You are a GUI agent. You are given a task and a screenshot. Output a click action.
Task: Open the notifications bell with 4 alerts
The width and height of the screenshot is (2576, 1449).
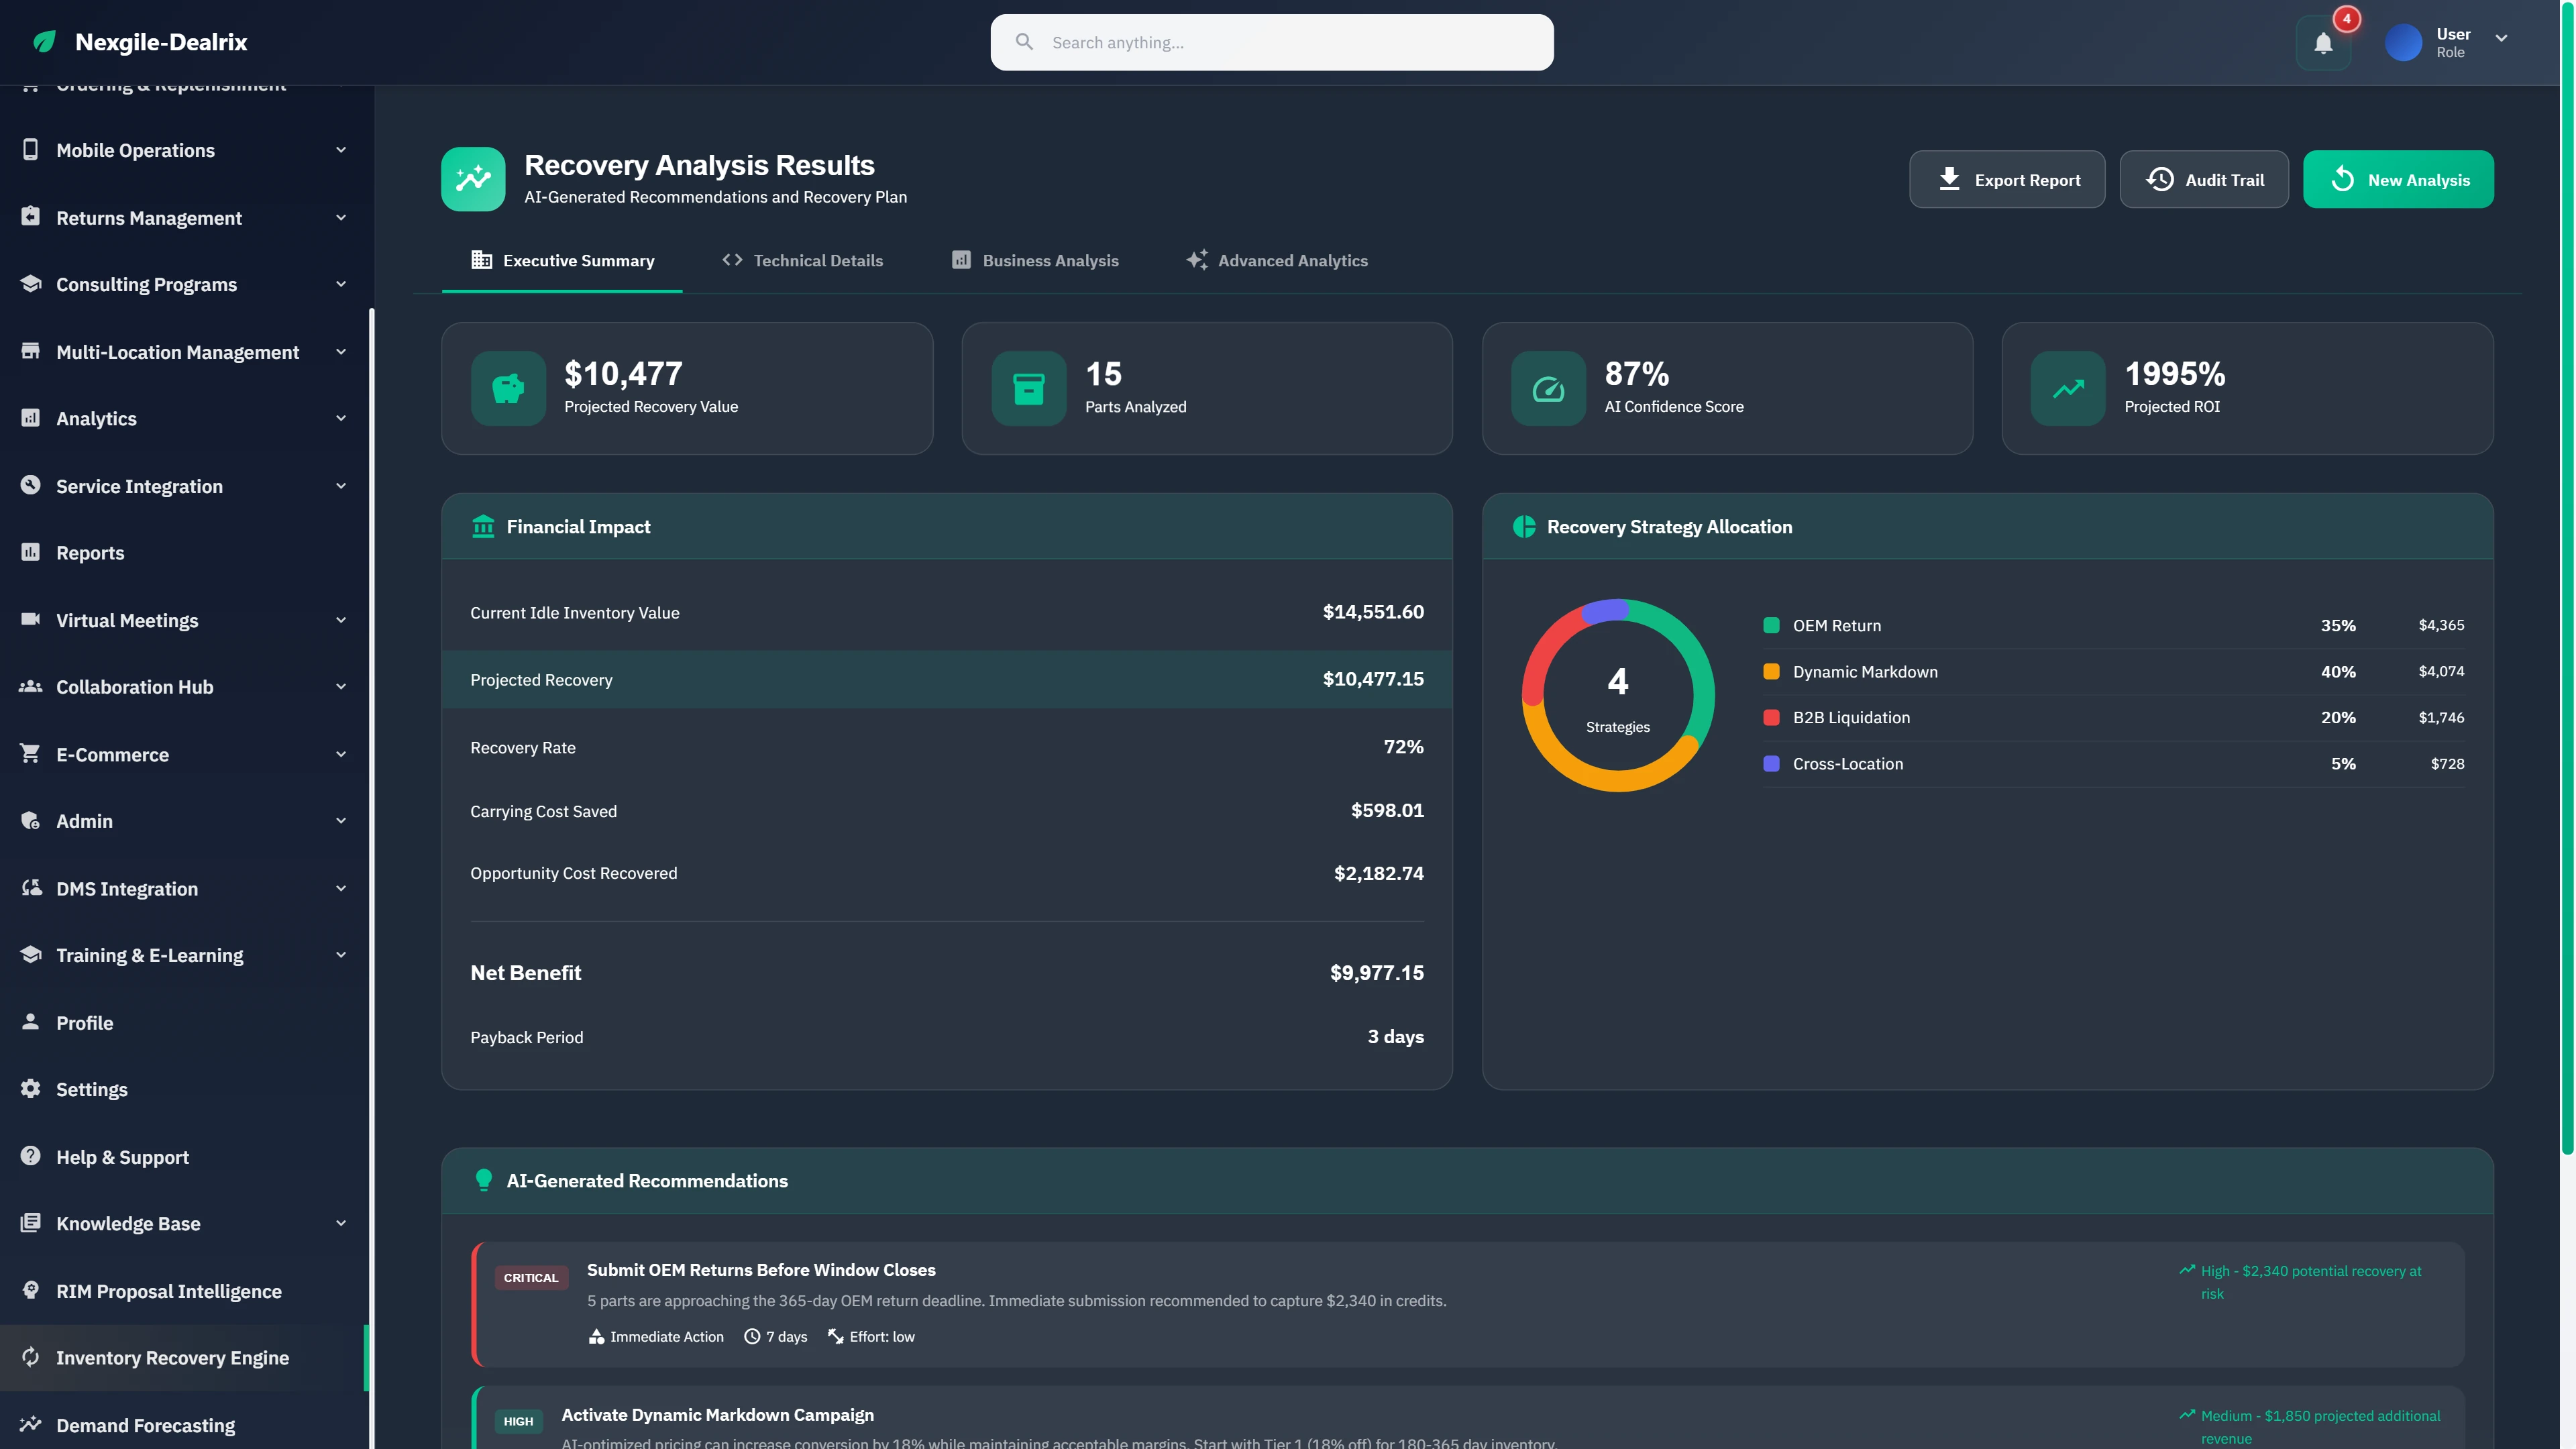[2322, 43]
